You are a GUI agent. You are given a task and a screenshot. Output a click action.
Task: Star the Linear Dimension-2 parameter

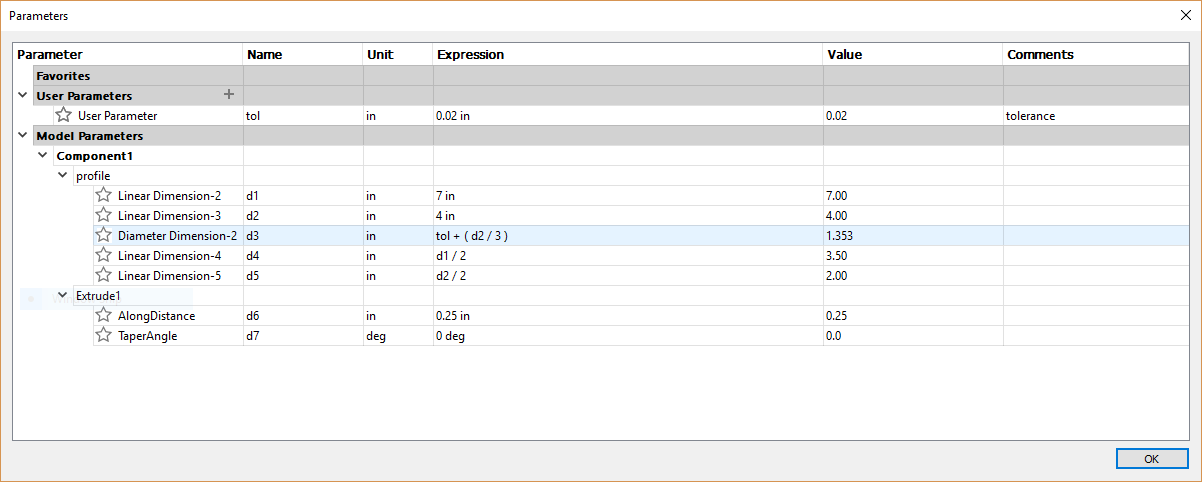coord(103,195)
